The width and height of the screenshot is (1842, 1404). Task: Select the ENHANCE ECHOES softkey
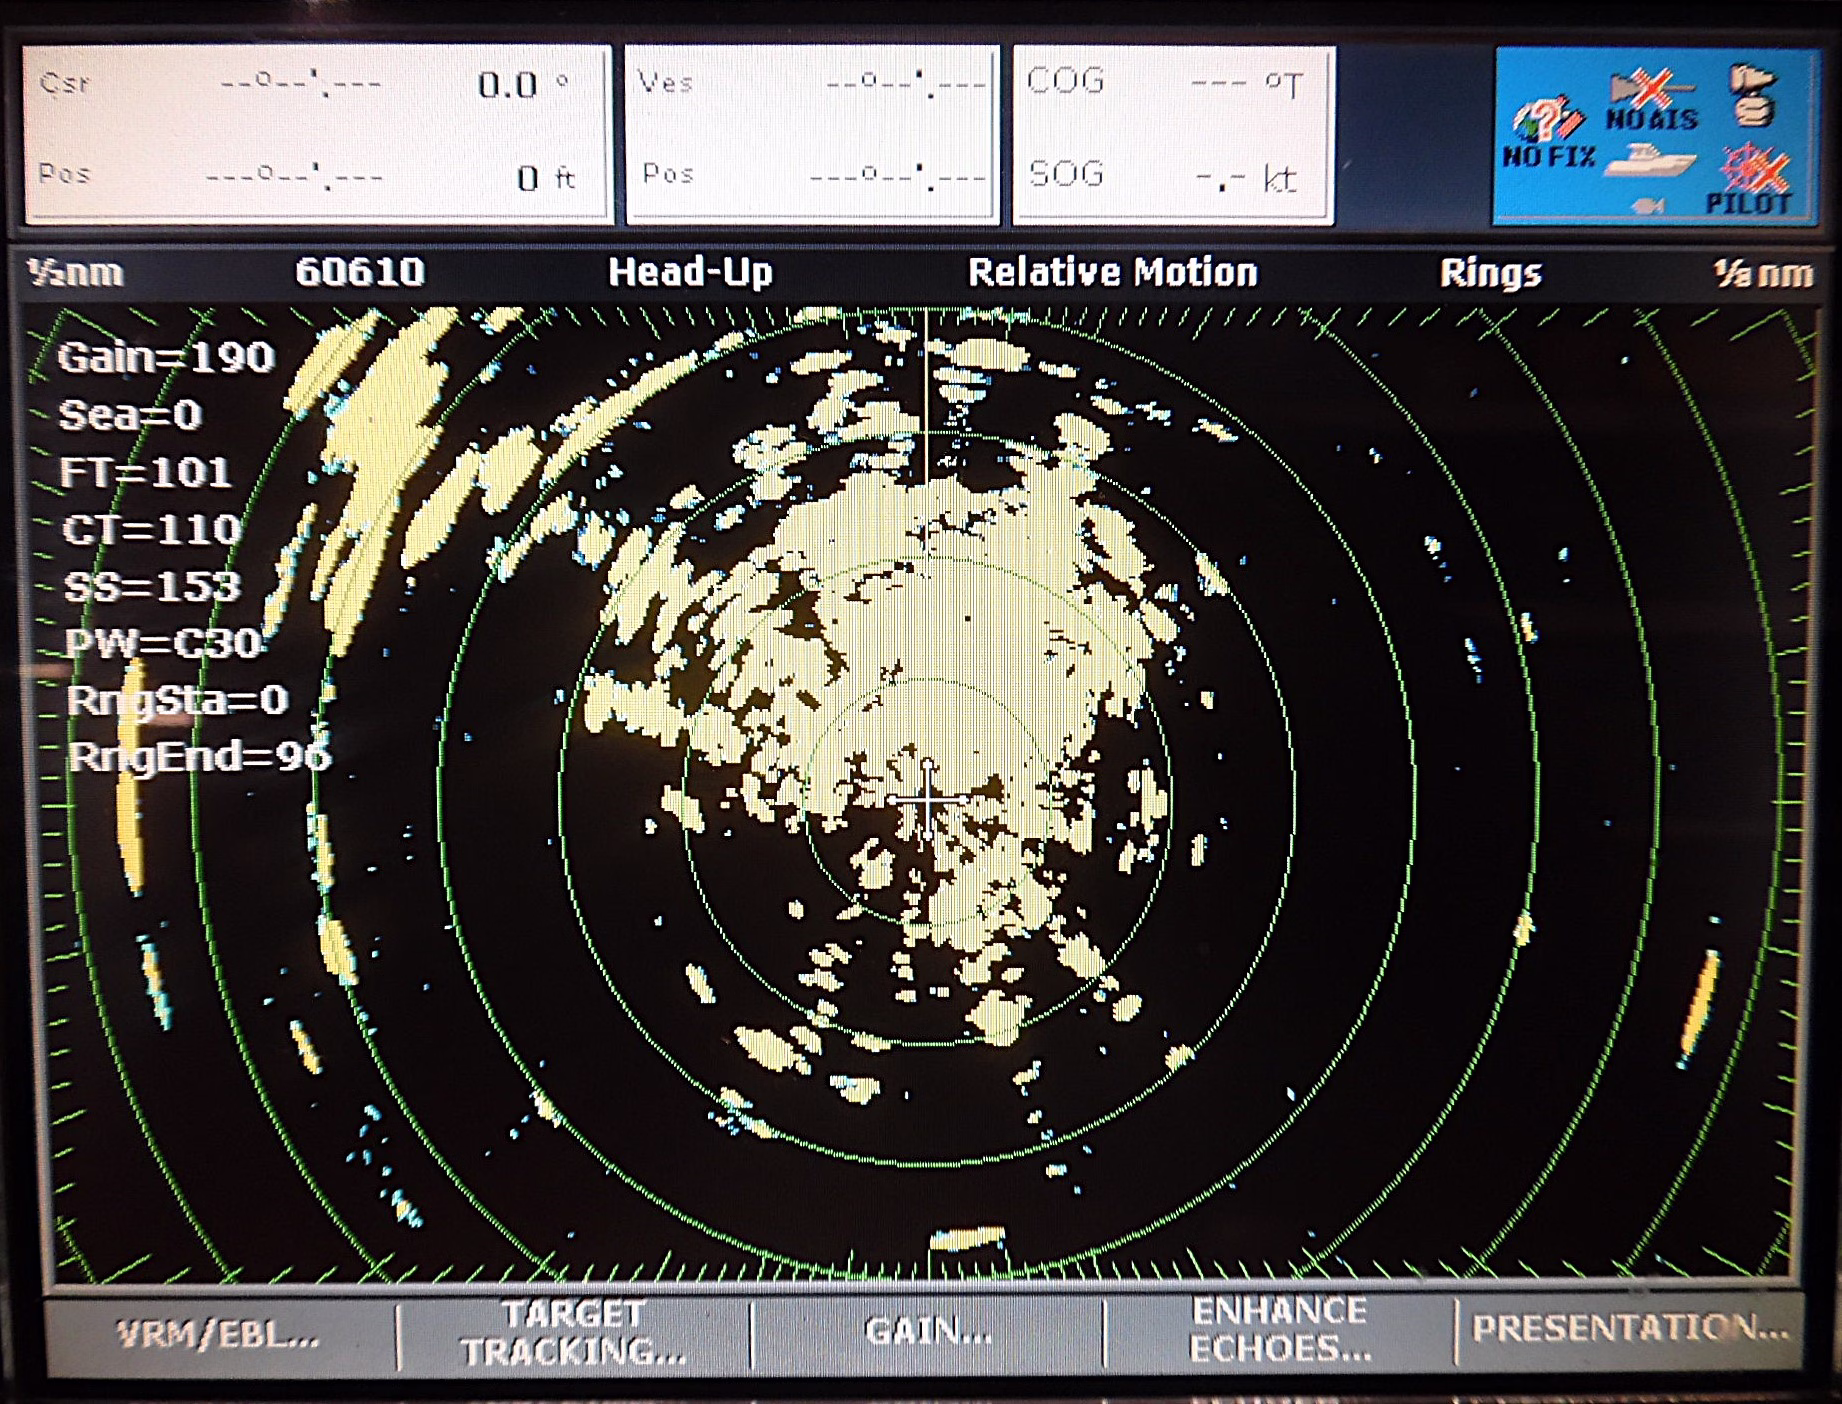tap(1279, 1330)
